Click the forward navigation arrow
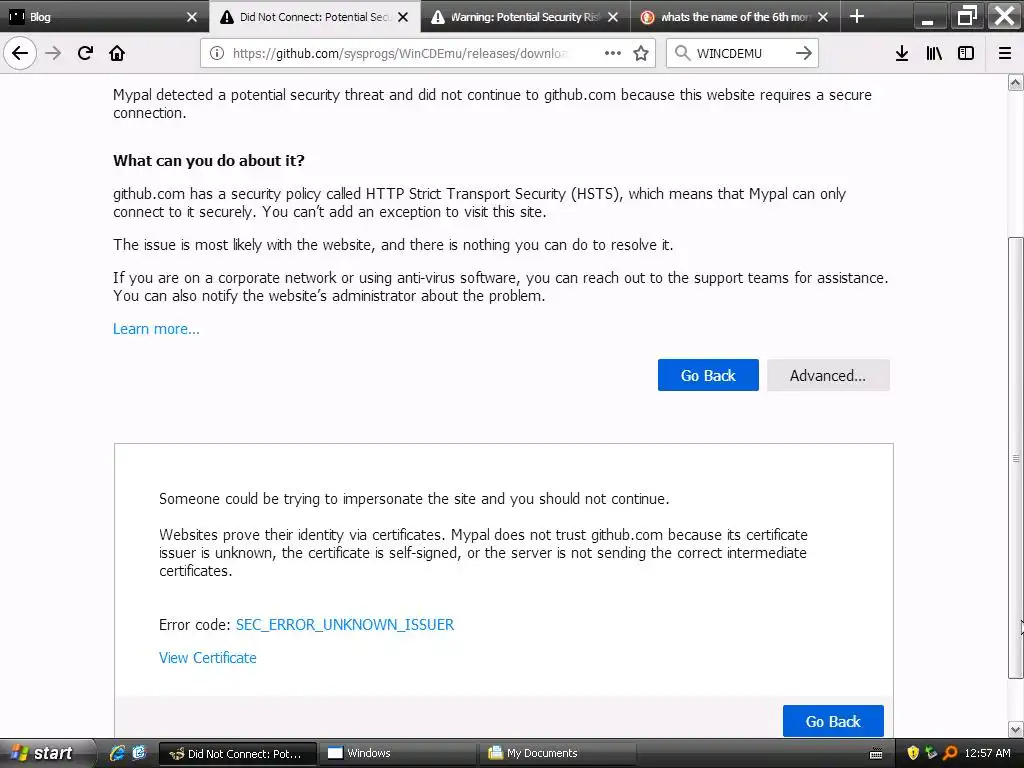 pyautogui.click(x=53, y=53)
